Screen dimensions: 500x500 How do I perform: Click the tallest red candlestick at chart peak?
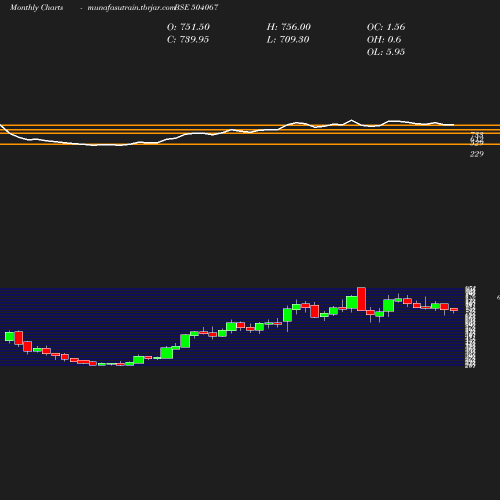tap(361, 299)
